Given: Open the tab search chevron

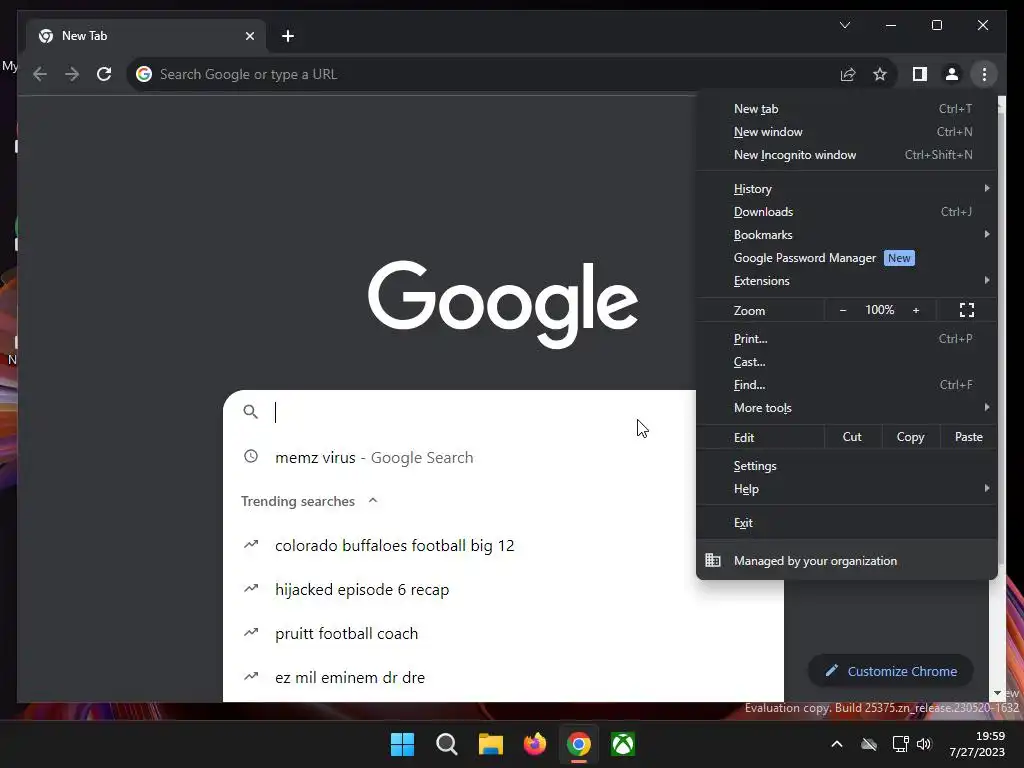Looking at the screenshot, I should [x=844, y=25].
